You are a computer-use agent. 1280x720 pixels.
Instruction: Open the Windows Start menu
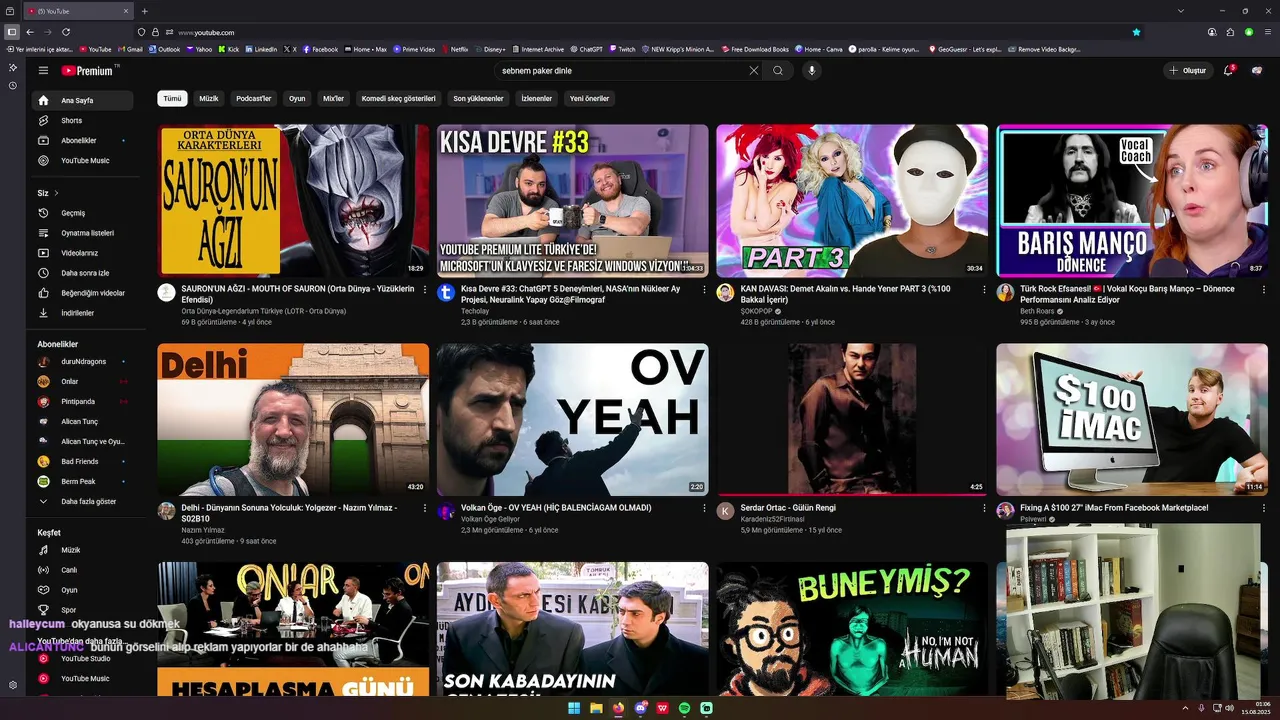coord(574,708)
